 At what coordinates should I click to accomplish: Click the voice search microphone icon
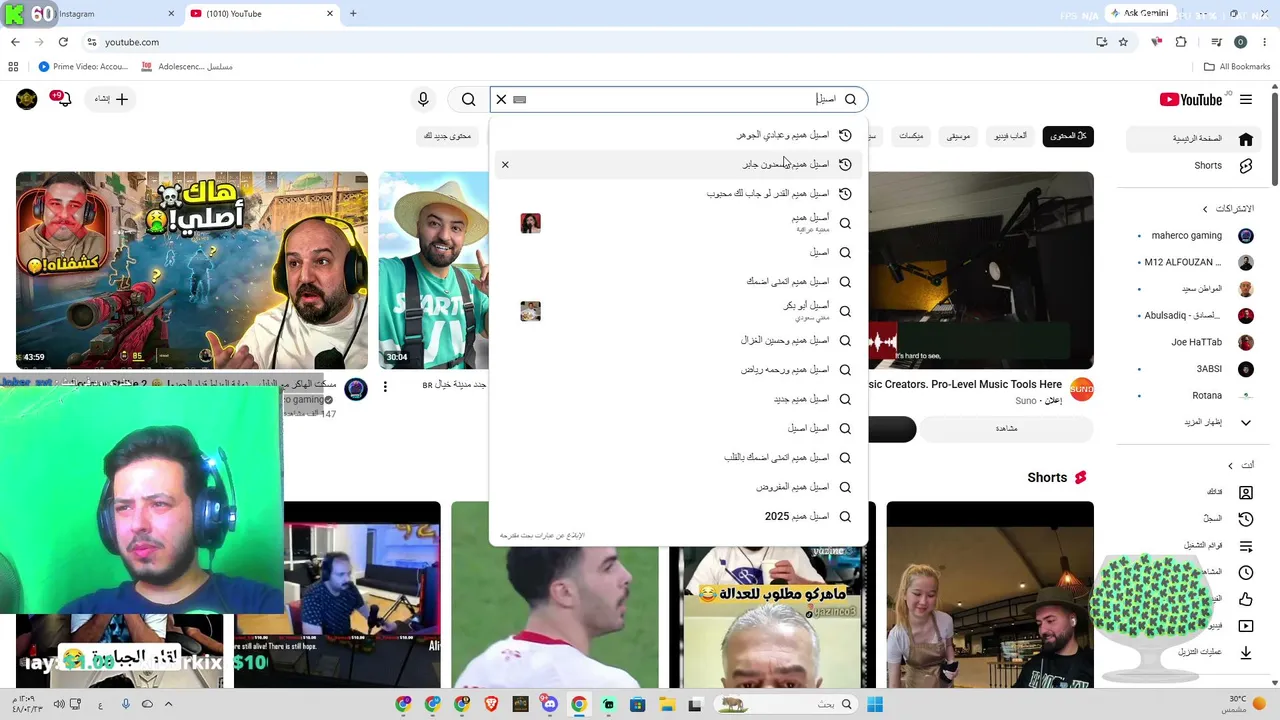pyautogui.click(x=423, y=99)
